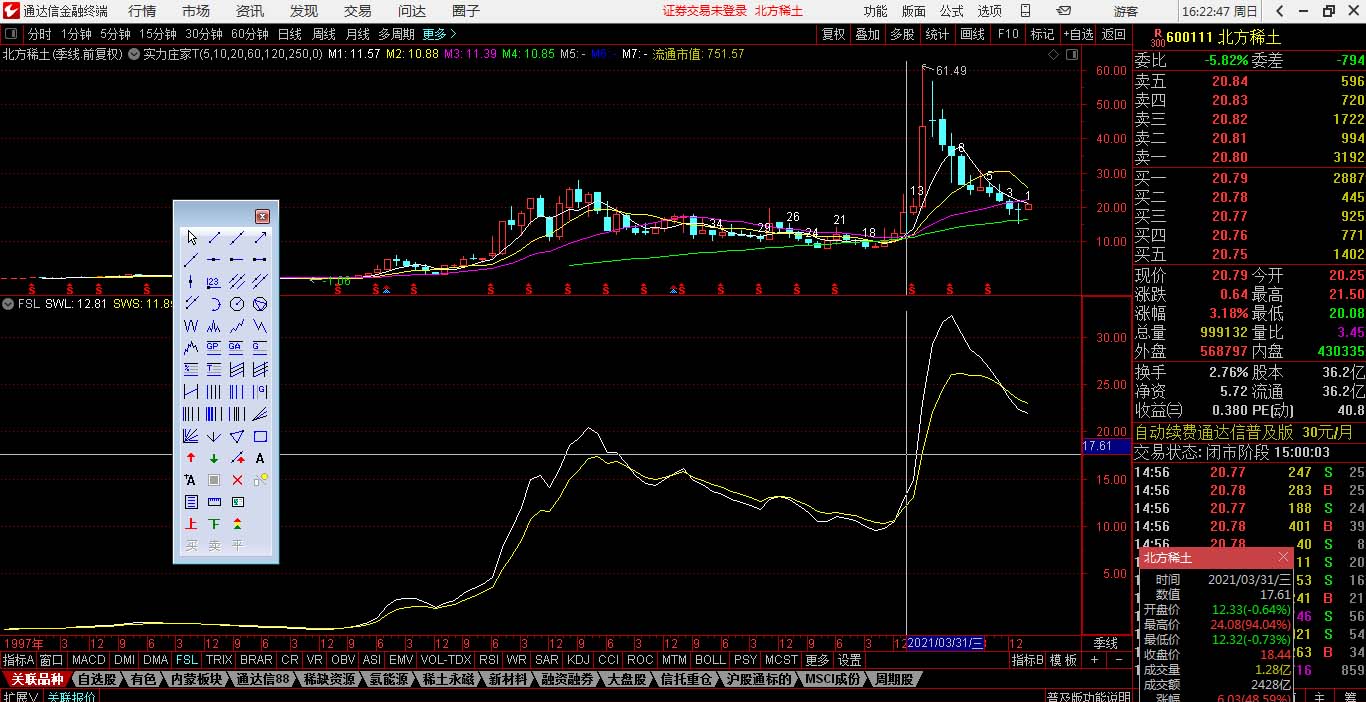The width and height of the screenshot is (1366, 702).
Task: Click the plus zoom button next to 模板
Action: coord(1095,660)
